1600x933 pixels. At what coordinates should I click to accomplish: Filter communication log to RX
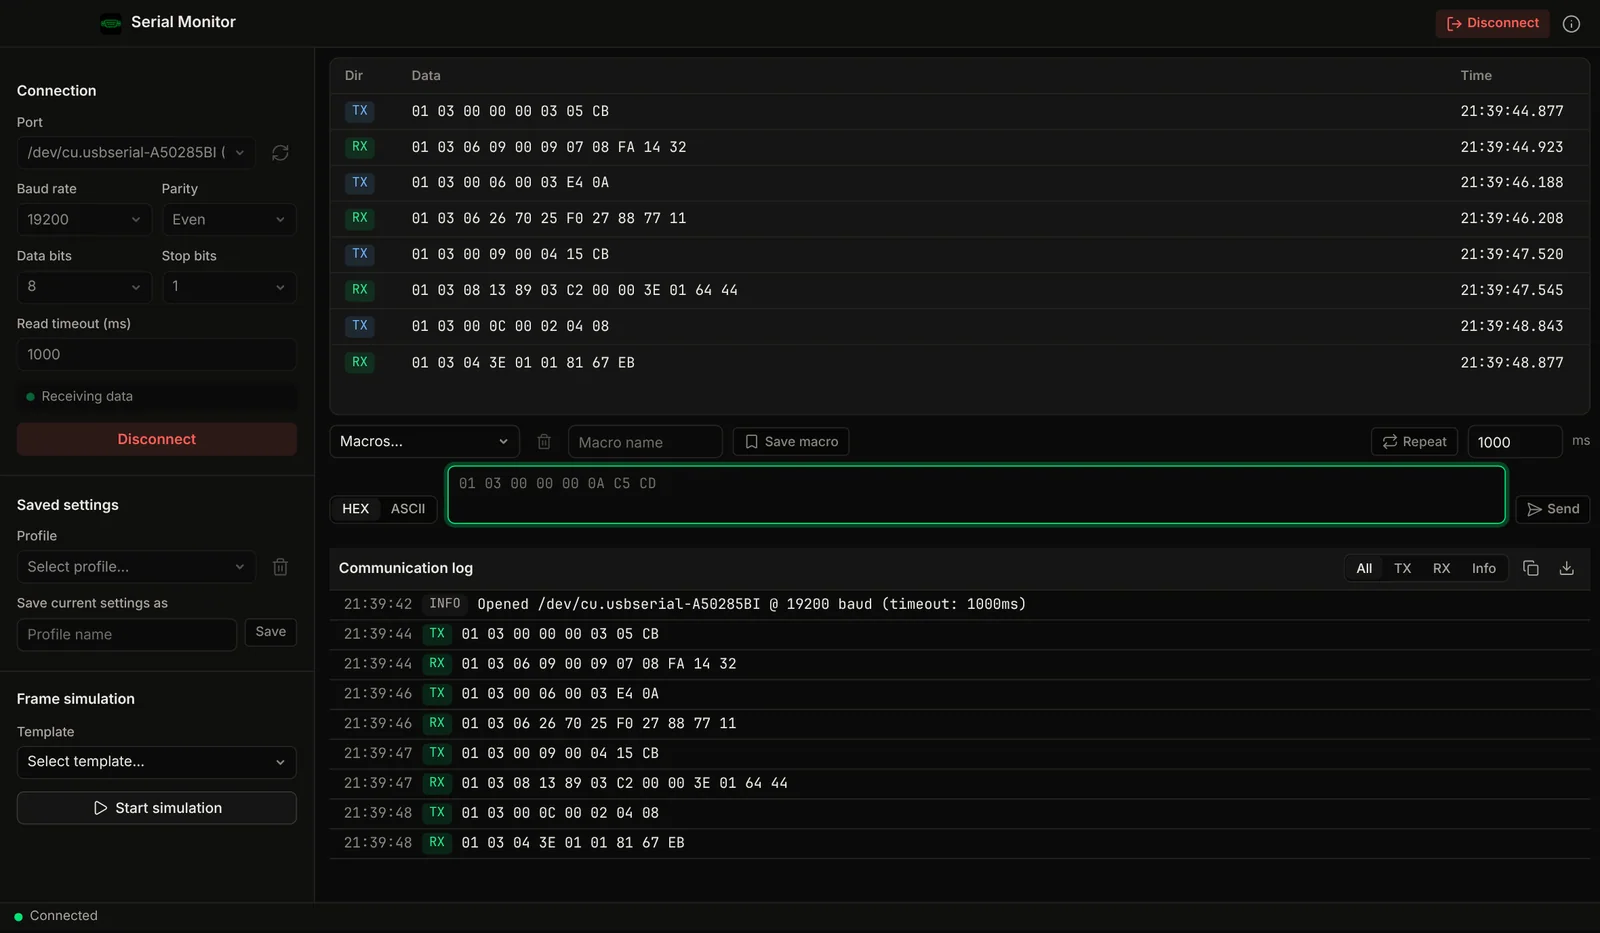pyautogui.click(x=1441, y=568)
